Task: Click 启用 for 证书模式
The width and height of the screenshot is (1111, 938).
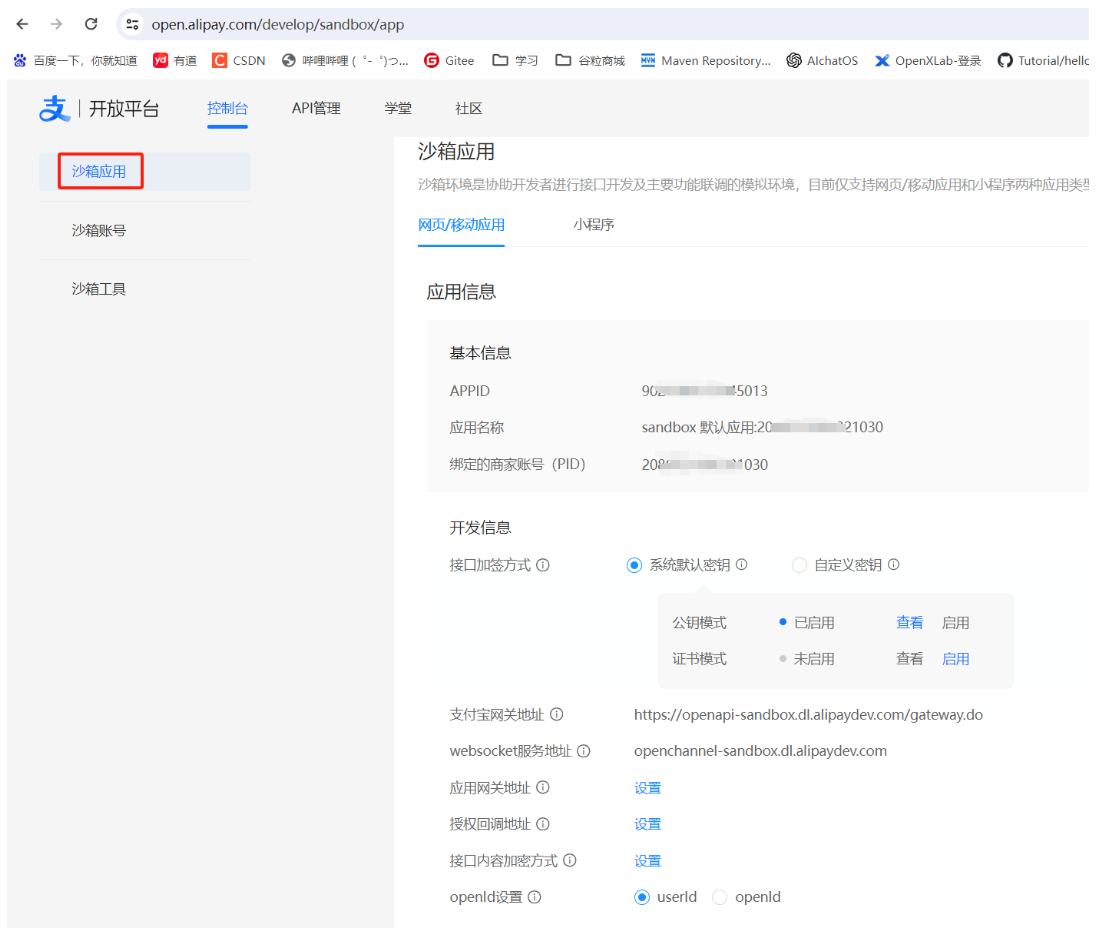Action: (x=955, y=659)
